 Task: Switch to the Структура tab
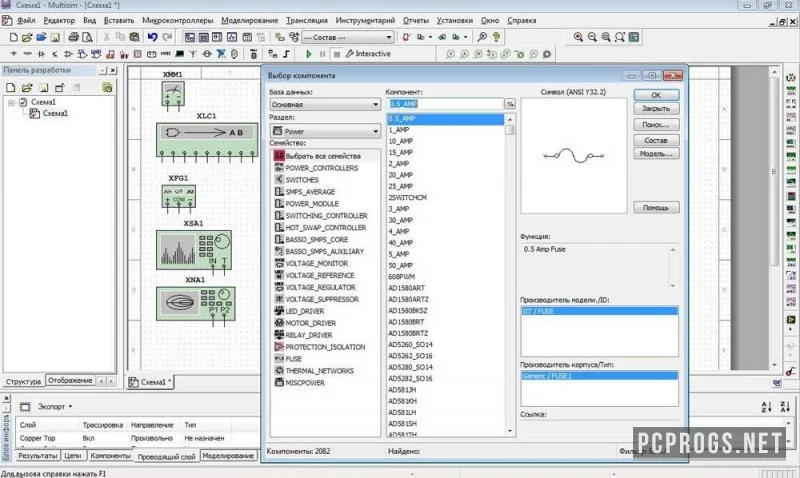[23, 381]
